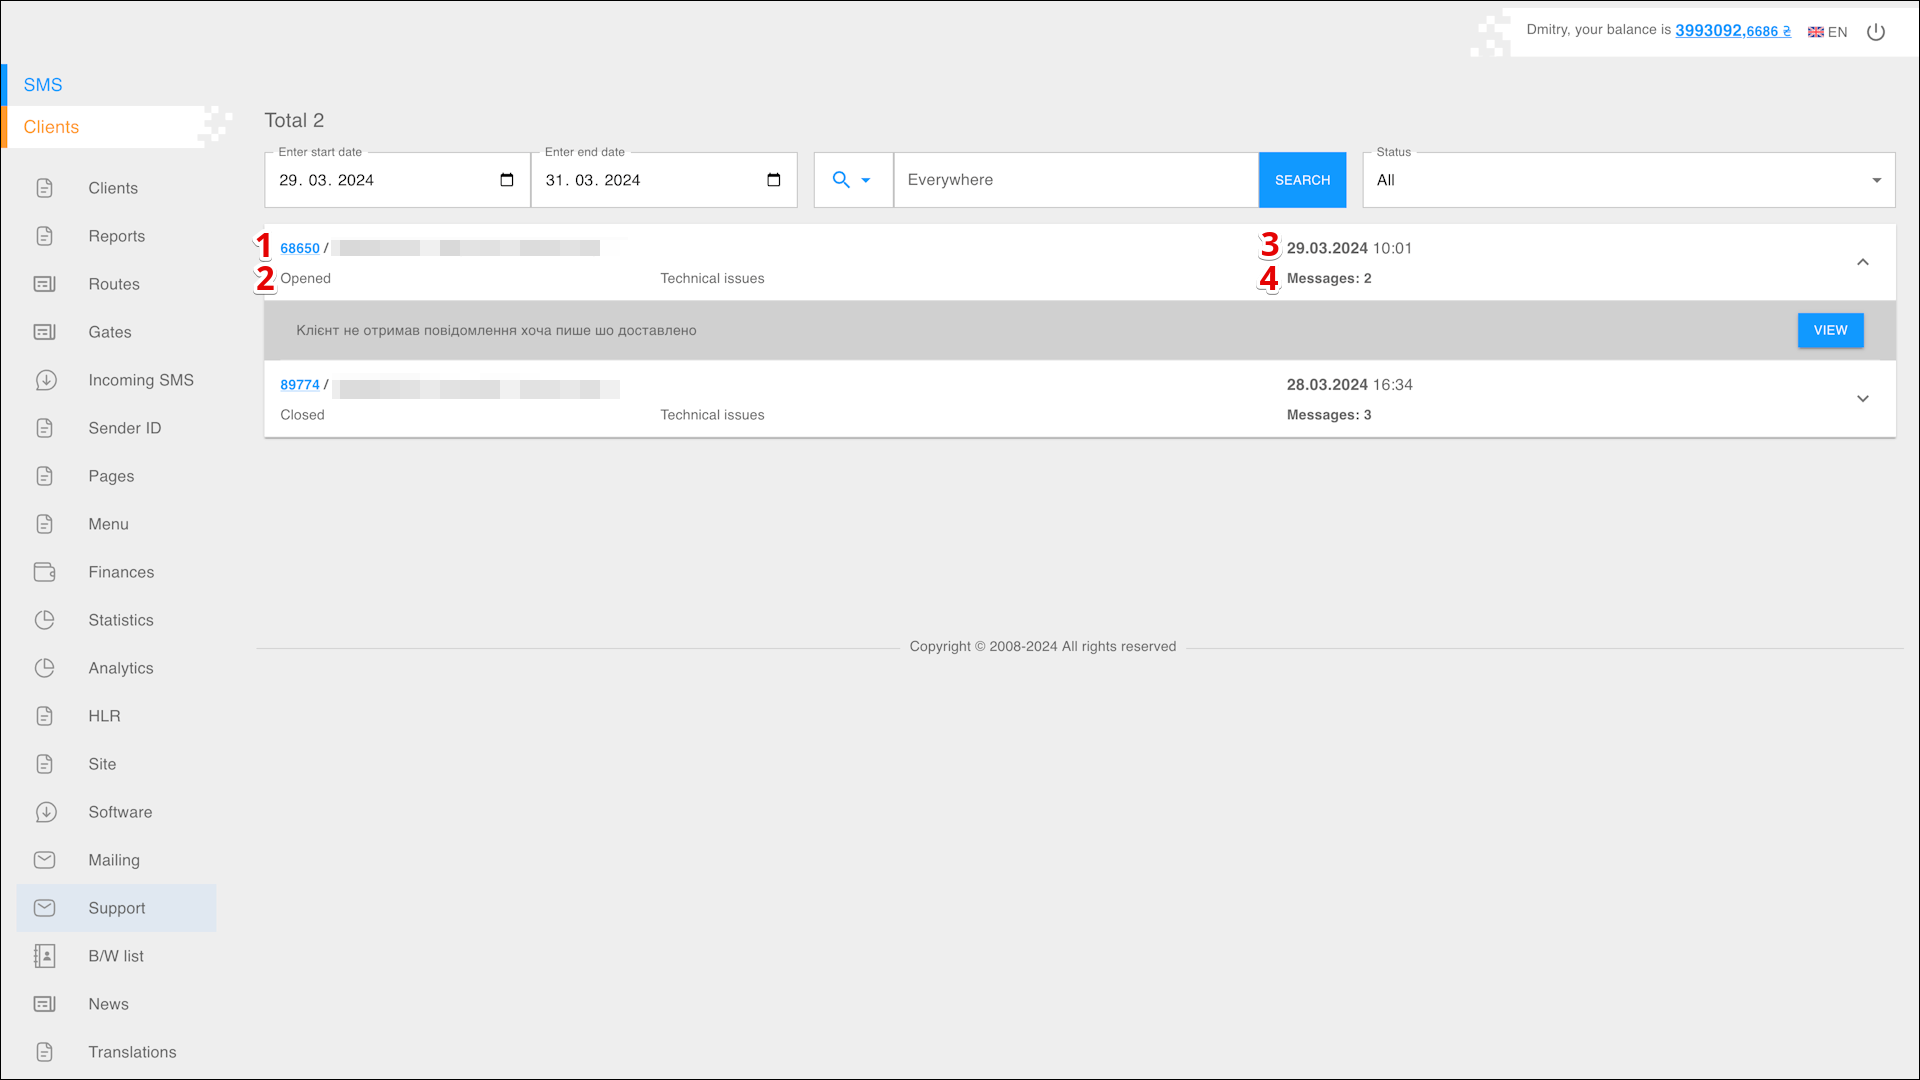This screenshot has height=1080, width=1920.
Task: Open the Routes menu item
Action: (x=114, y=284)
